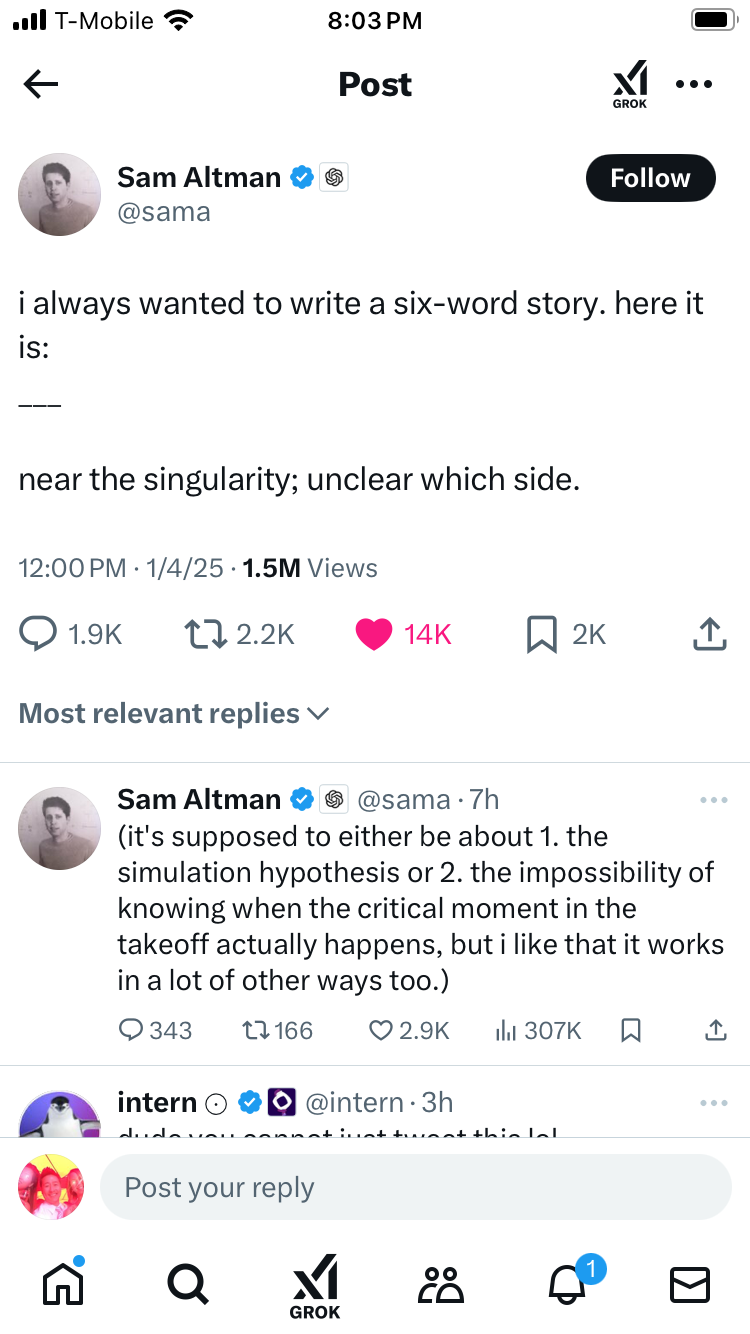Screen dimensions: 750x1334
Task: Repost Sam Altman's follow-up reply
Action: click(x=255, y=1030)
